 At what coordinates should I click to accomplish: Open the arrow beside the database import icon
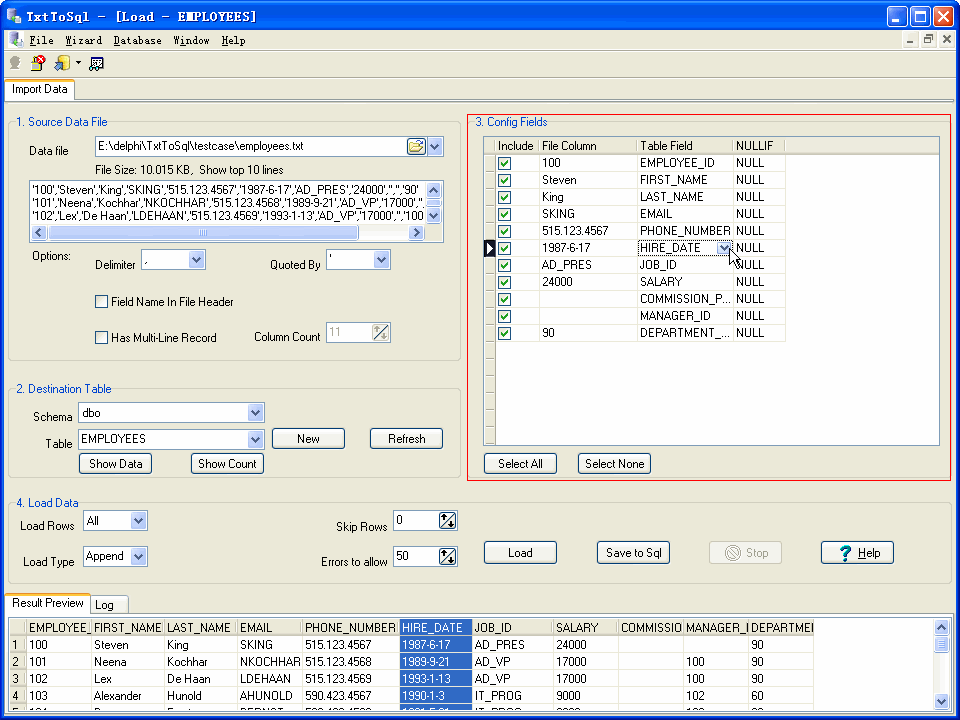pos(78,63)
